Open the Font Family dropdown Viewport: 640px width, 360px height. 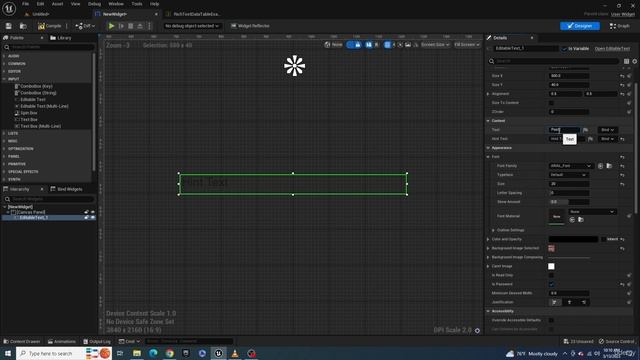[x=571, y=166]
